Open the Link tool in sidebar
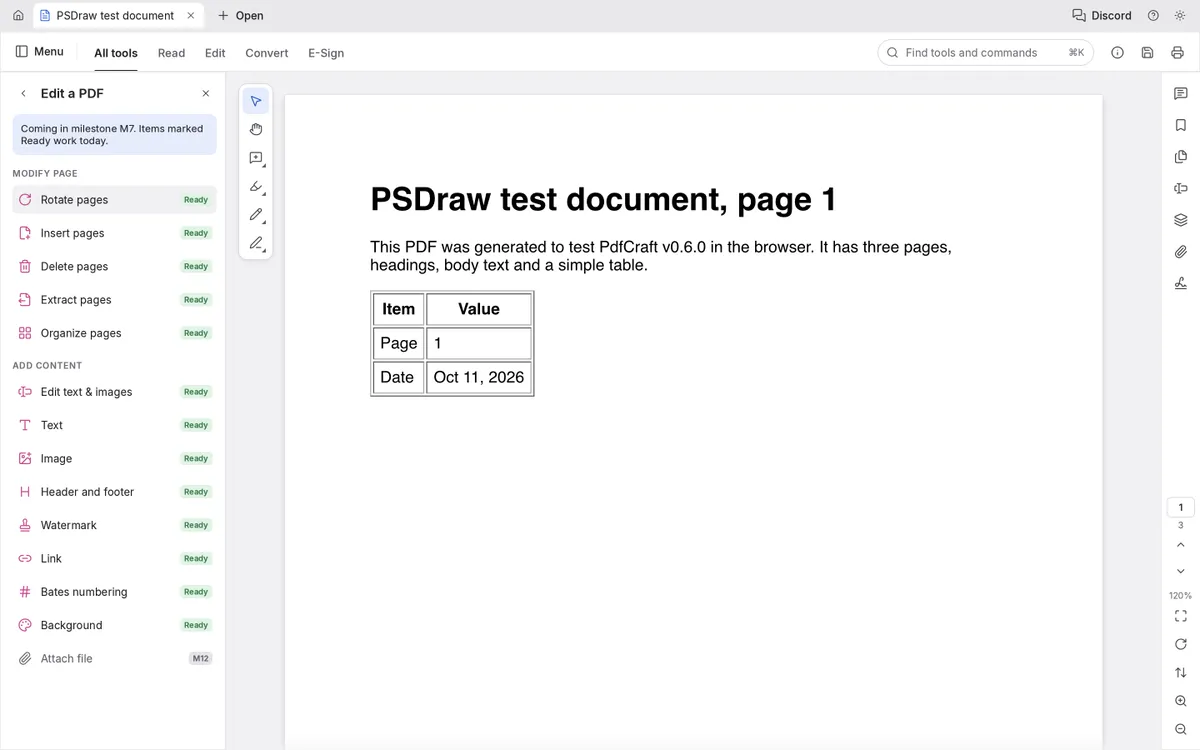The height and width of the screenshot is (750, 1200). point(114,559)
